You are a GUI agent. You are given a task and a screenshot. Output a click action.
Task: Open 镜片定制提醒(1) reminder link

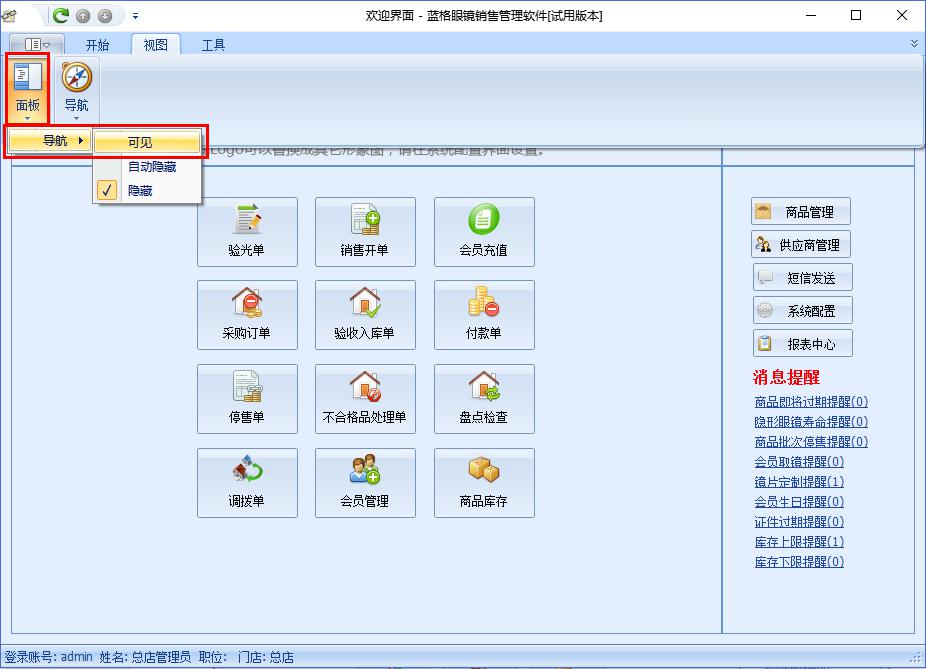799,482
